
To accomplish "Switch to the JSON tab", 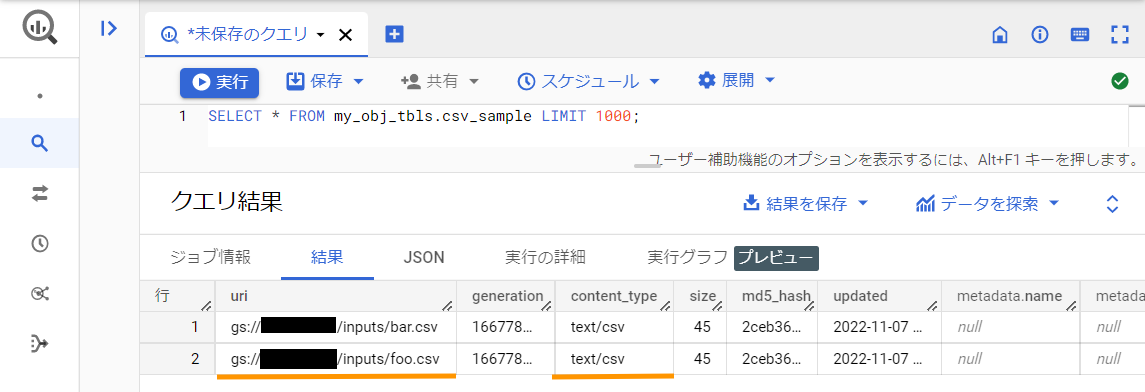I will [424, 257].
